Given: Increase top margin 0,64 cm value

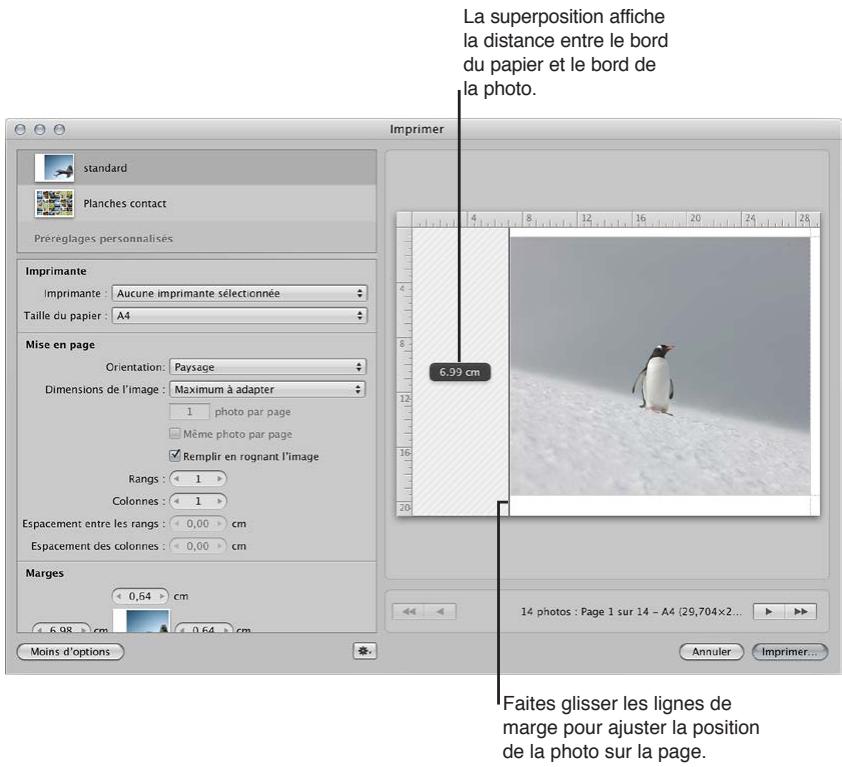Looking at the screenshot, I should [x=162, y=596].
